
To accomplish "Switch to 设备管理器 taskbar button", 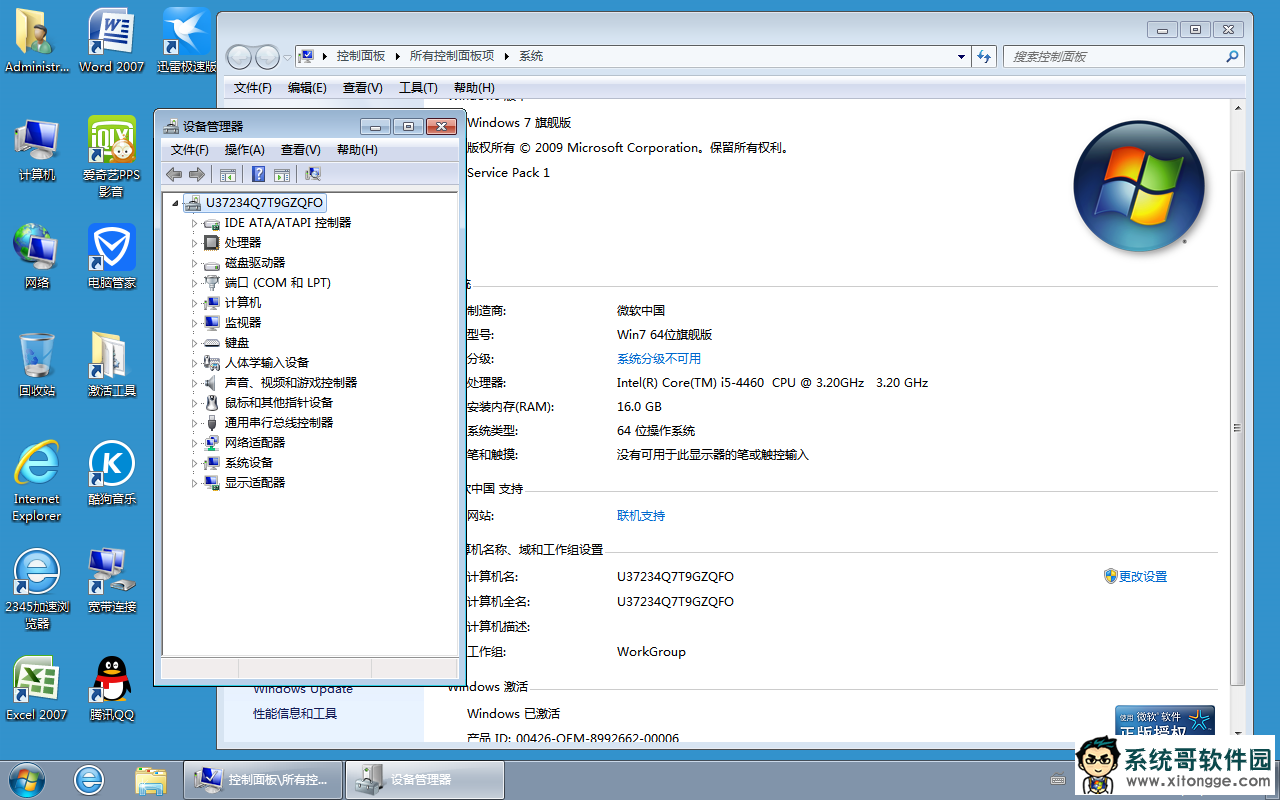I will 424,779.
